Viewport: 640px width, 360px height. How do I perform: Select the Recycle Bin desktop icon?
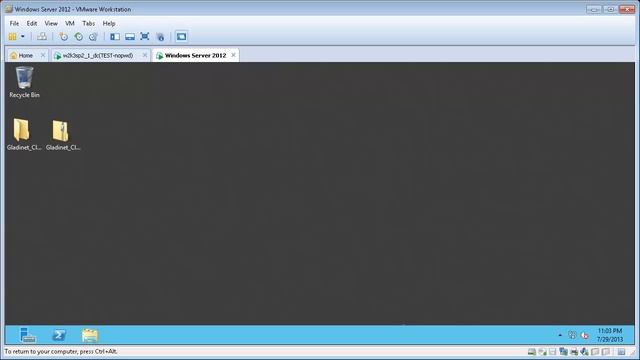[24, 82]
